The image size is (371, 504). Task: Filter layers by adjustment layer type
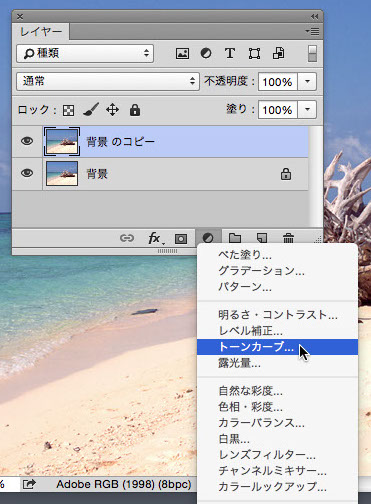(206, 53)
